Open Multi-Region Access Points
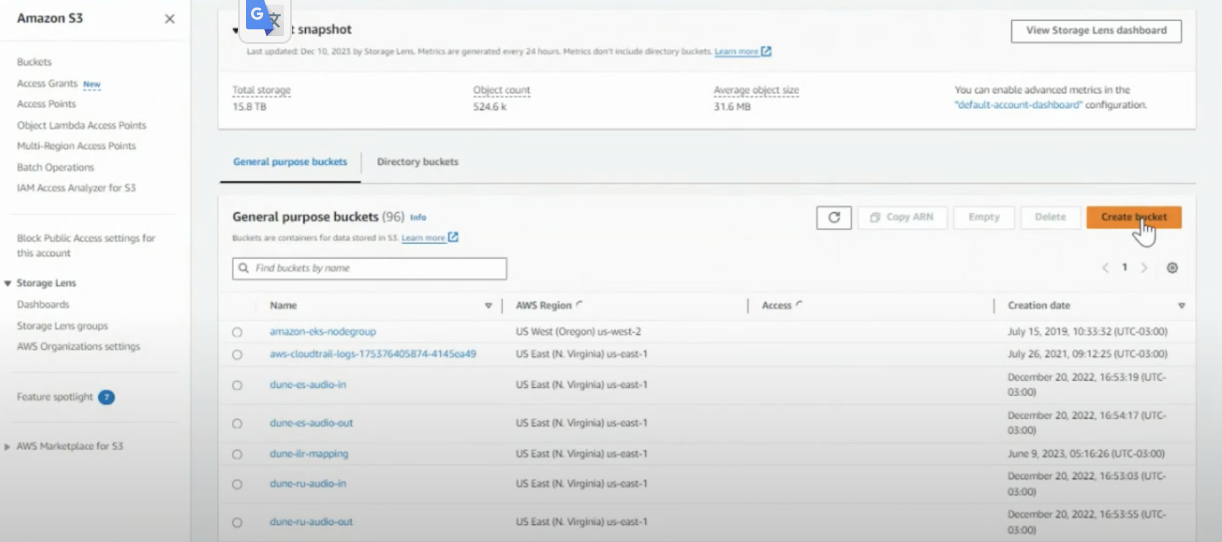Image resolution: width=1222 pixels, height=542 pixels. (77, 146)
